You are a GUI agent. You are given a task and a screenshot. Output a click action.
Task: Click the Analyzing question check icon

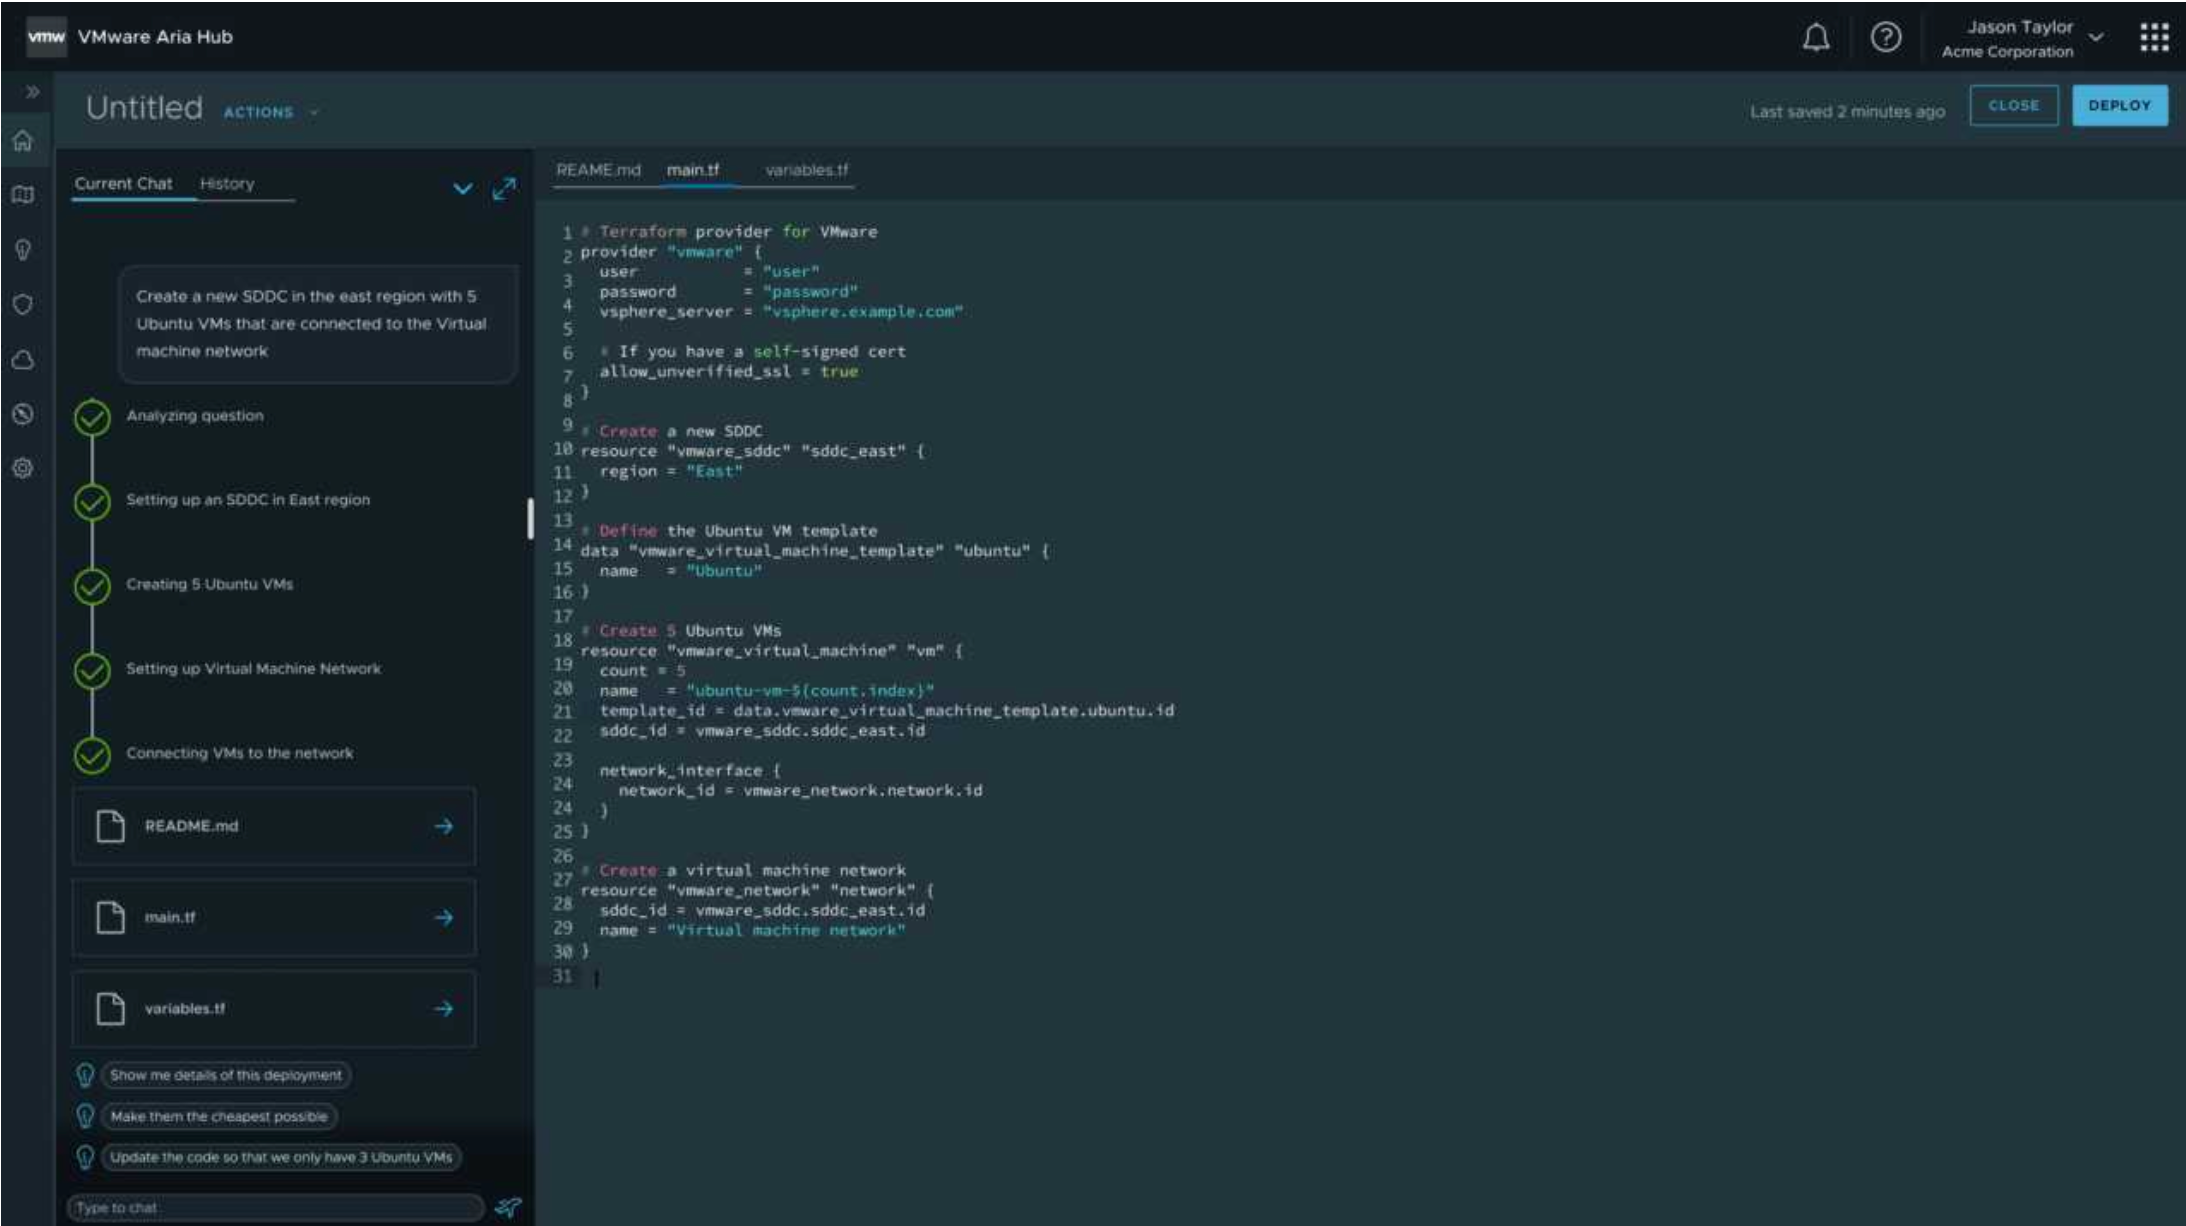92,418
